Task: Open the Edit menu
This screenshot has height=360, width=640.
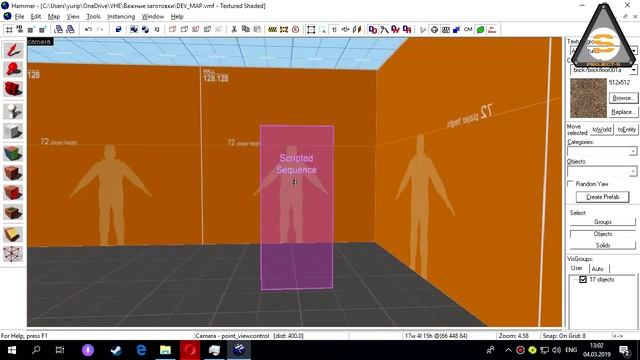Action: 36,16
